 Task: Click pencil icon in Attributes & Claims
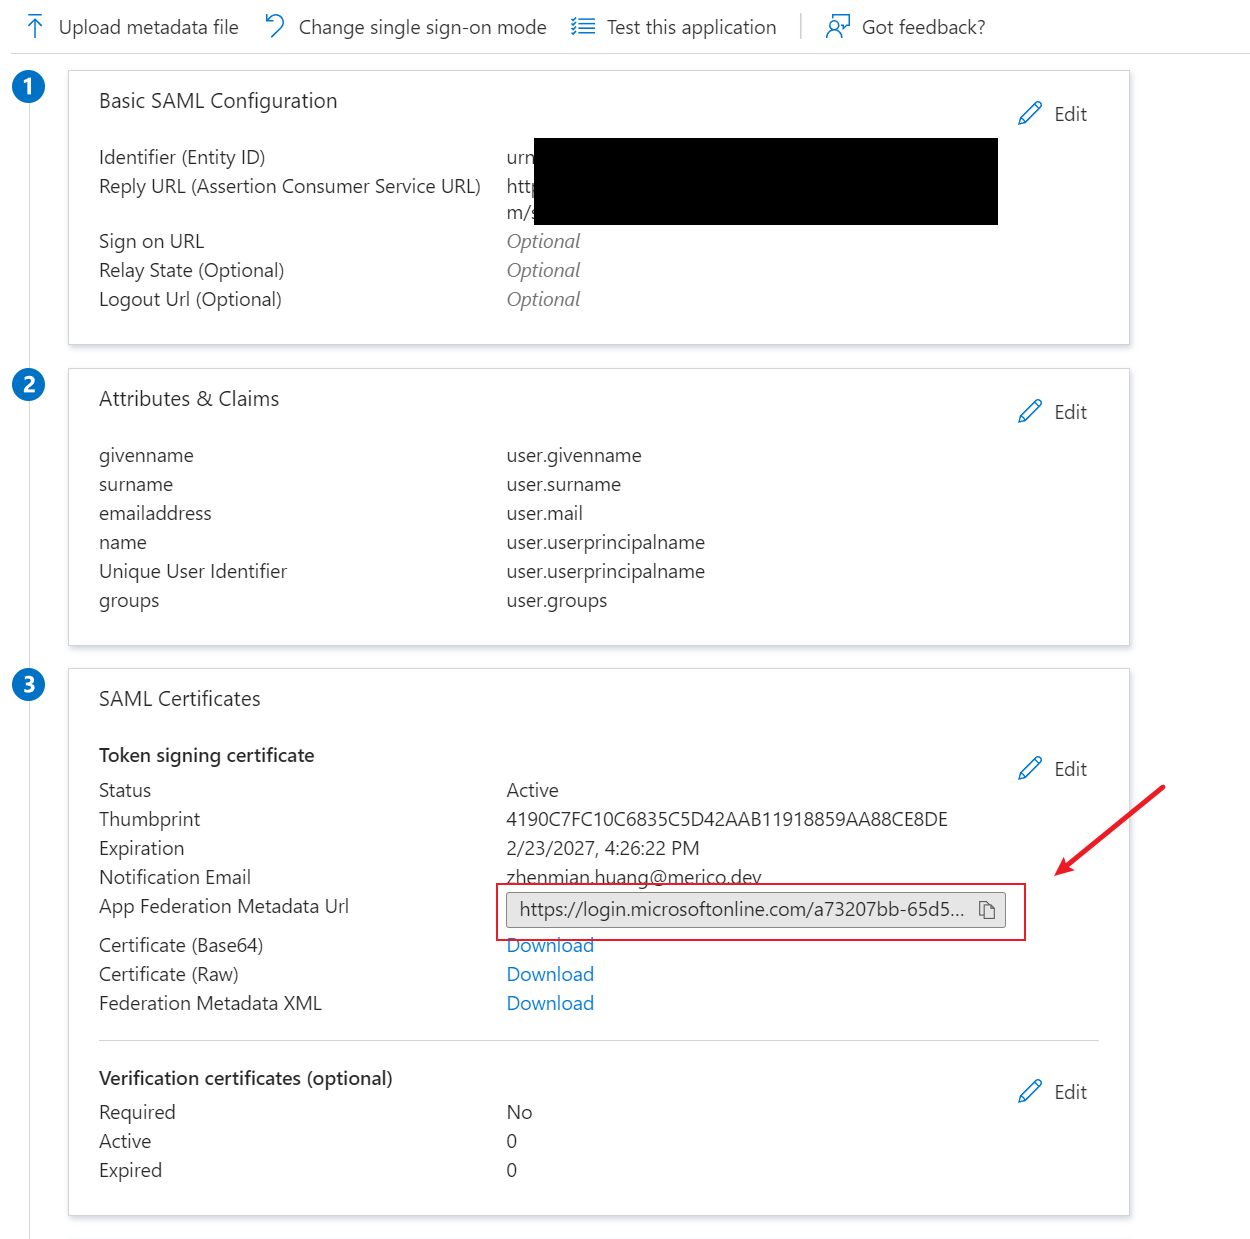point(1030,412)
